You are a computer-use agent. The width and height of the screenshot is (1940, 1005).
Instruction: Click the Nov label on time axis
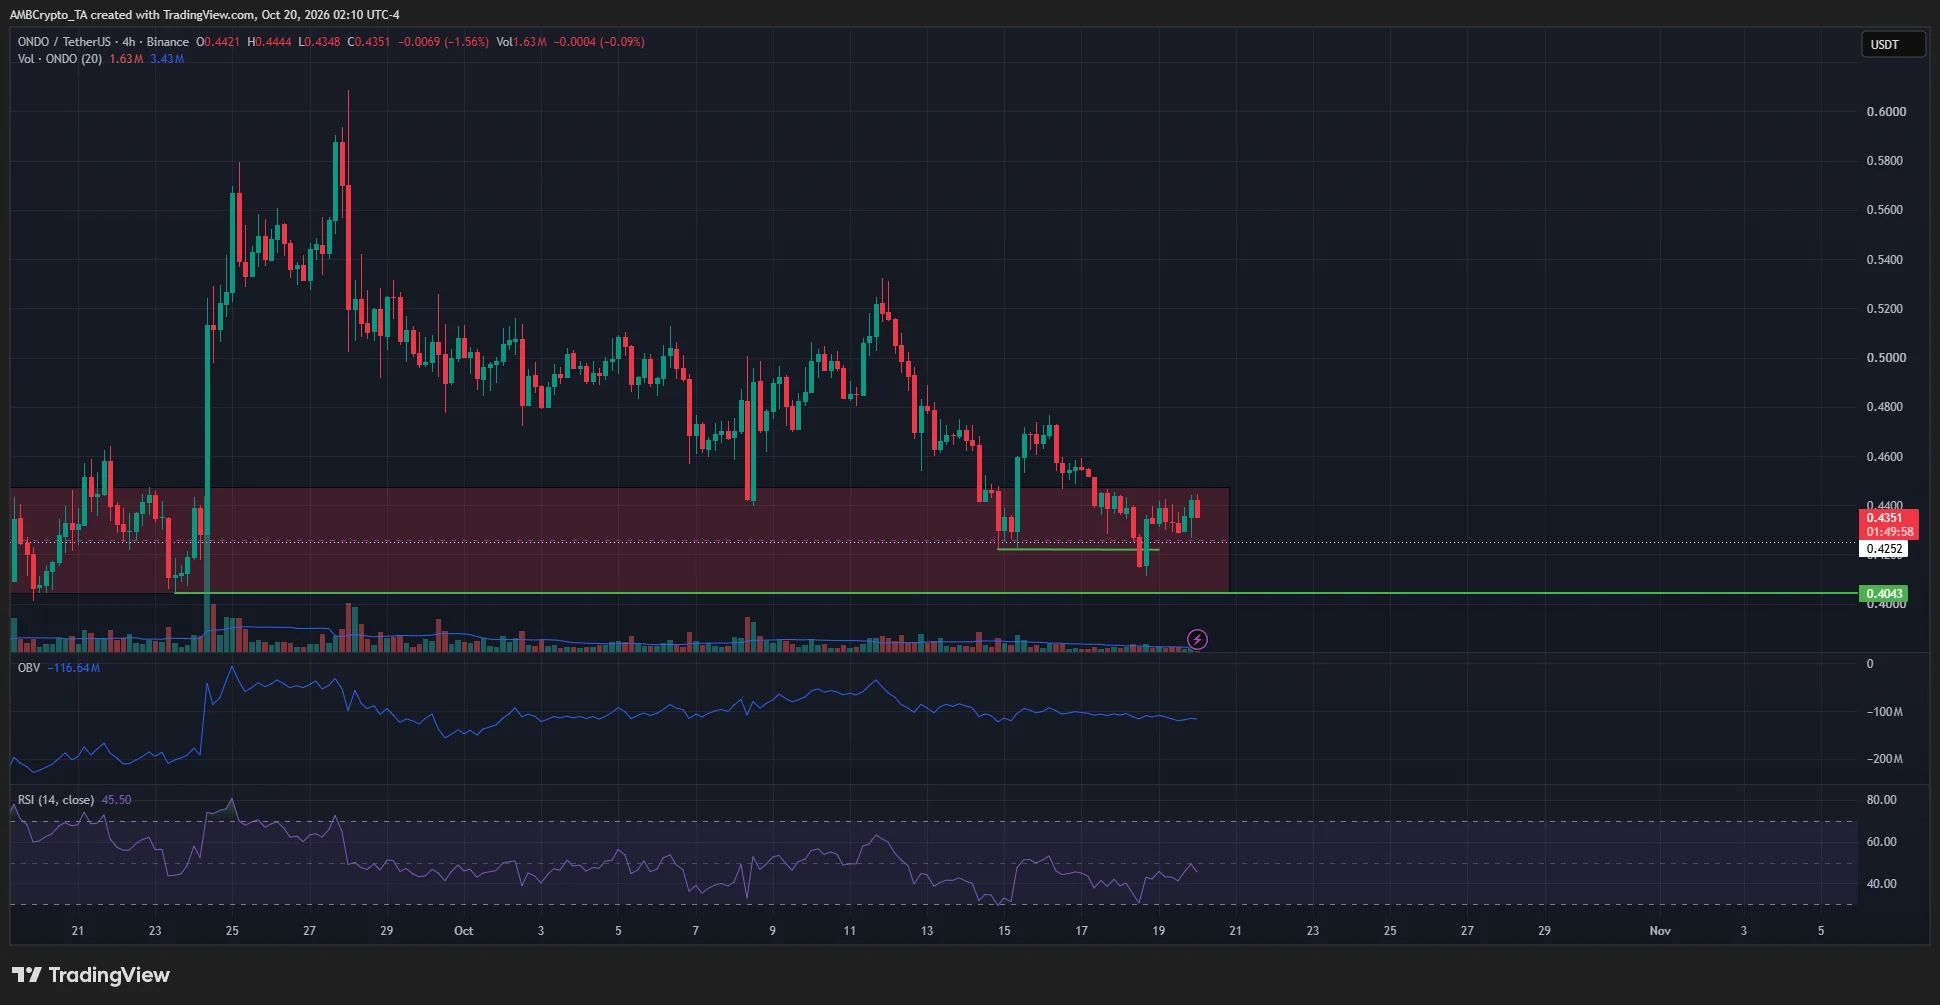tap(1660, 931)
